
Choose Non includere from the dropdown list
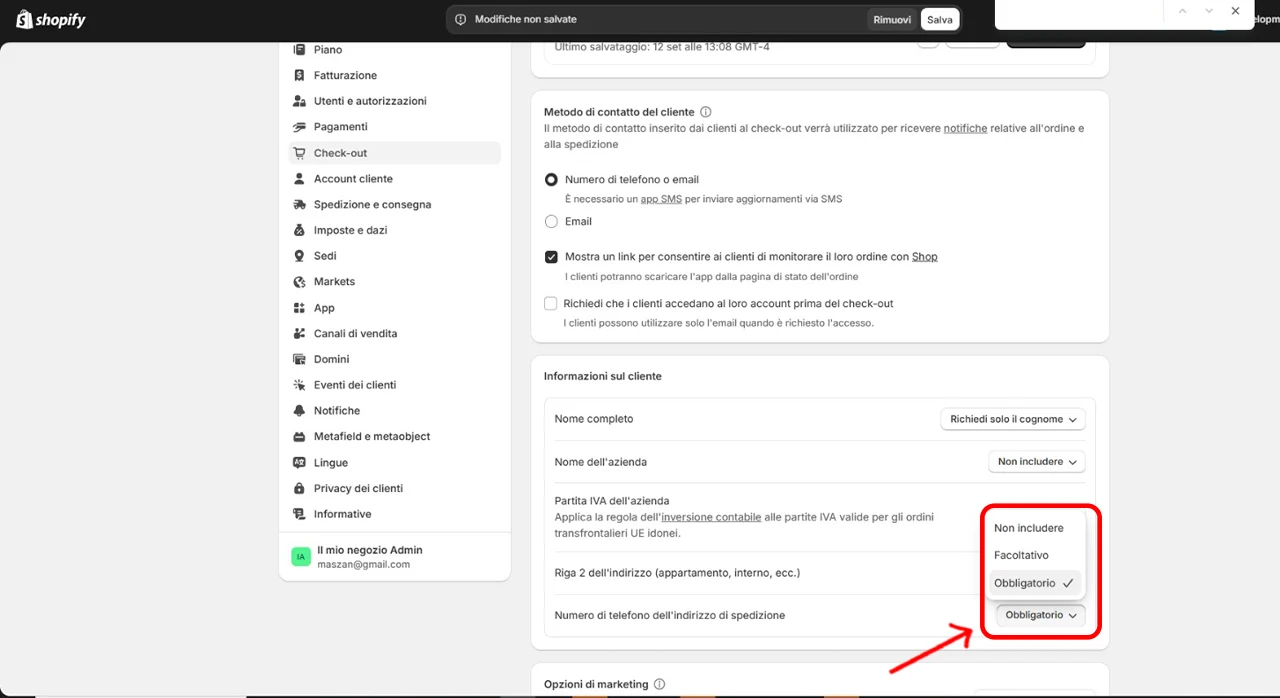1028,528
